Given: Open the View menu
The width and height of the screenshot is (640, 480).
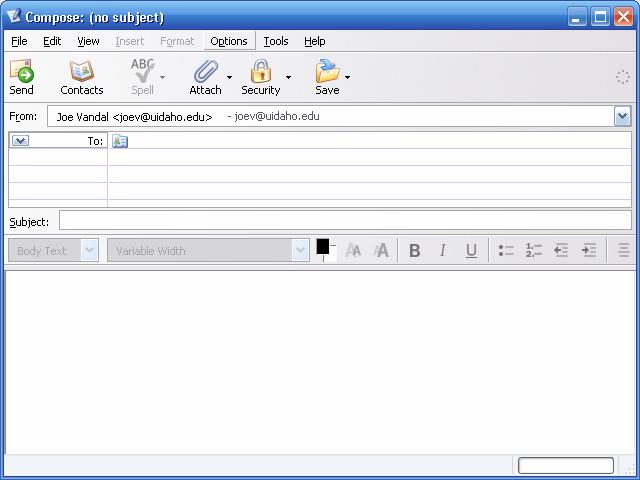Looking at the screenshot, I should (x=88, y=41).
